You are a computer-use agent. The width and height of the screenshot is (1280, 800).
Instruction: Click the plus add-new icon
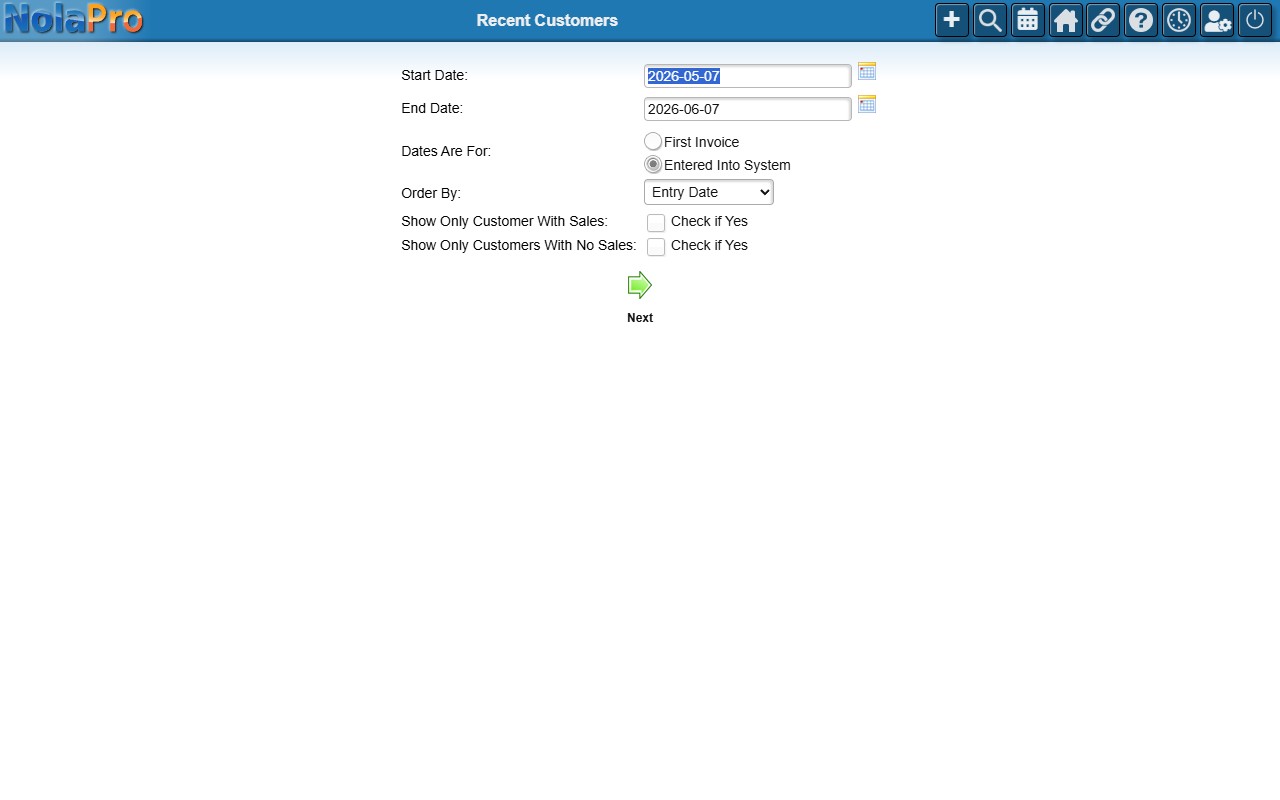click(952, 20)
